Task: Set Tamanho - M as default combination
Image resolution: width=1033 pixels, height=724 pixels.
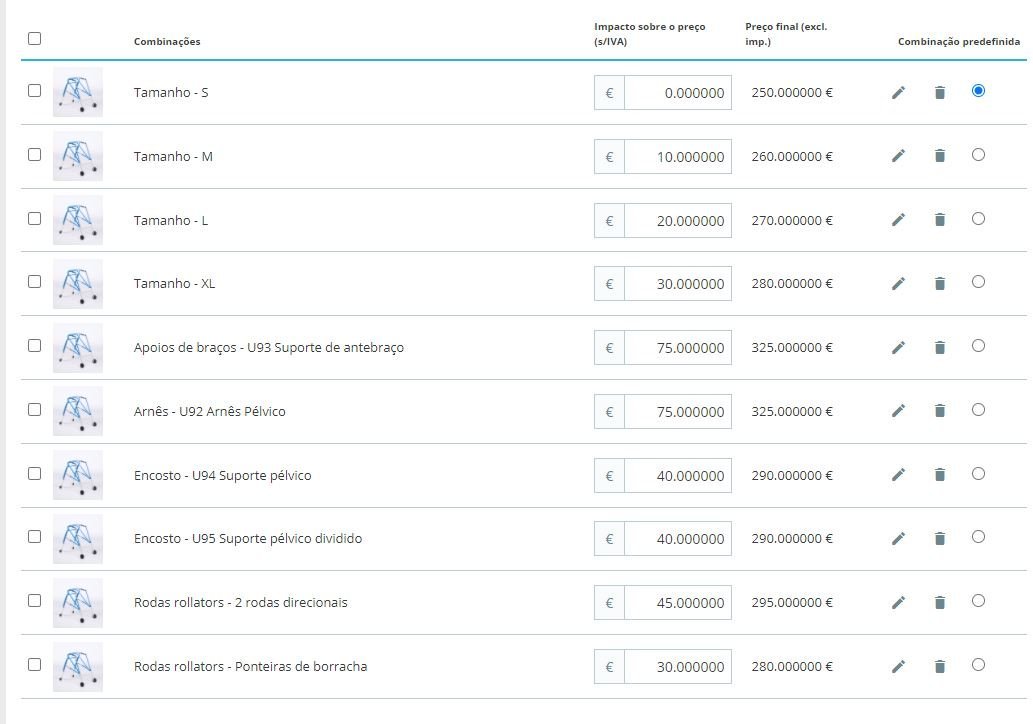Action: tap(978, 154)
